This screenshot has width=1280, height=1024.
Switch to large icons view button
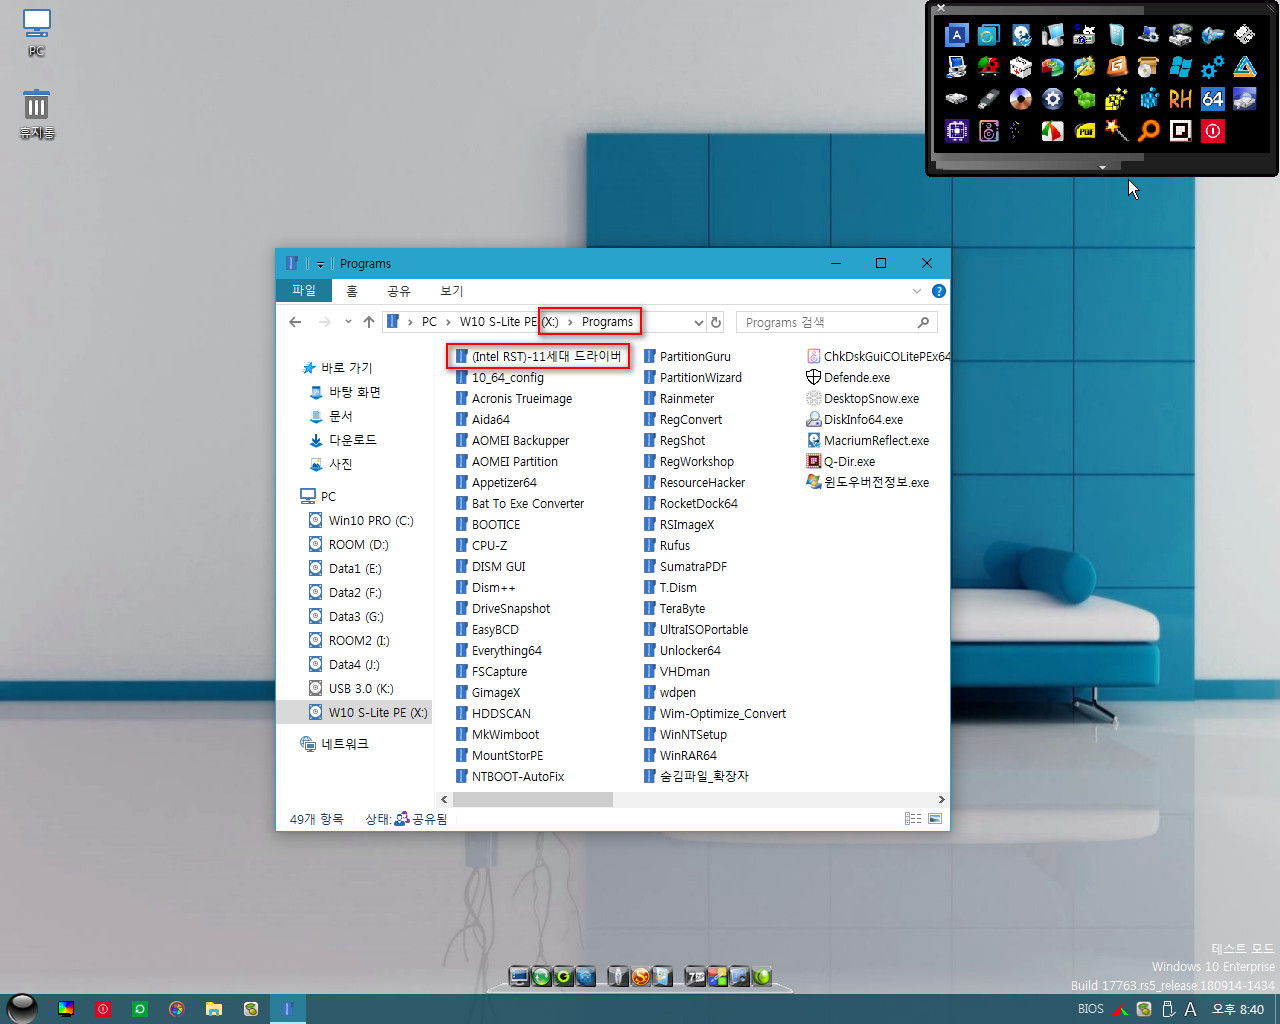935,818
